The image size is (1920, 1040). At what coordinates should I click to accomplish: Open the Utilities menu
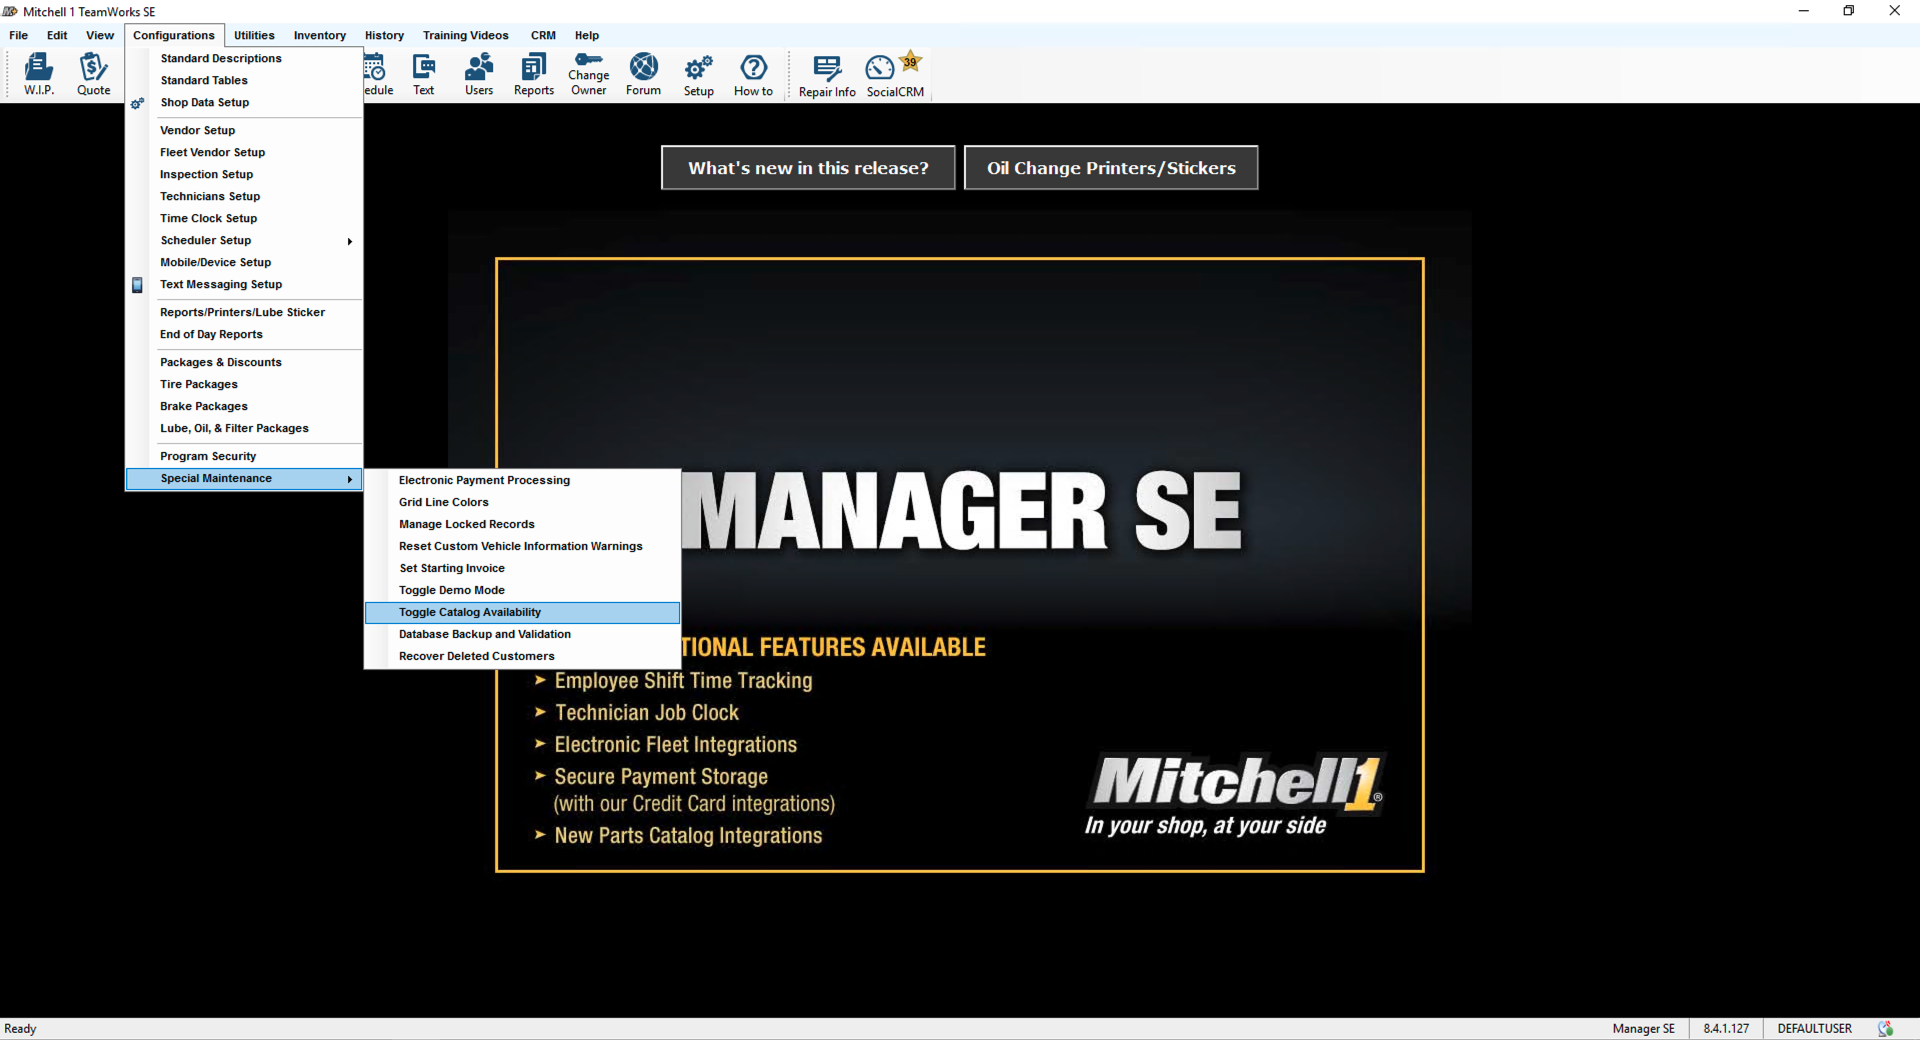click(253, 35)
